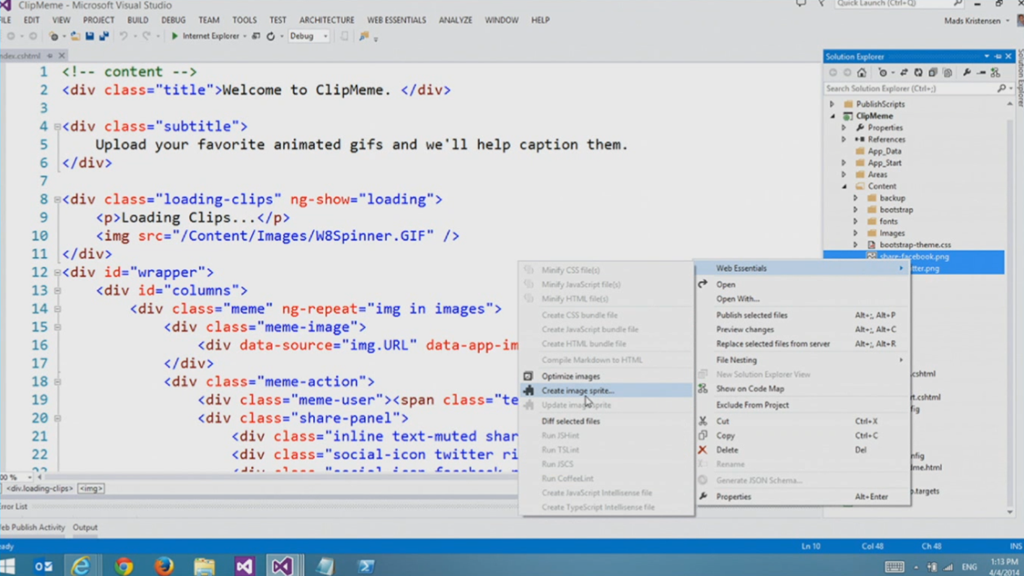Collapse subtitle div at line 4
1024x576 pixels.
click(x=57, y=127)
